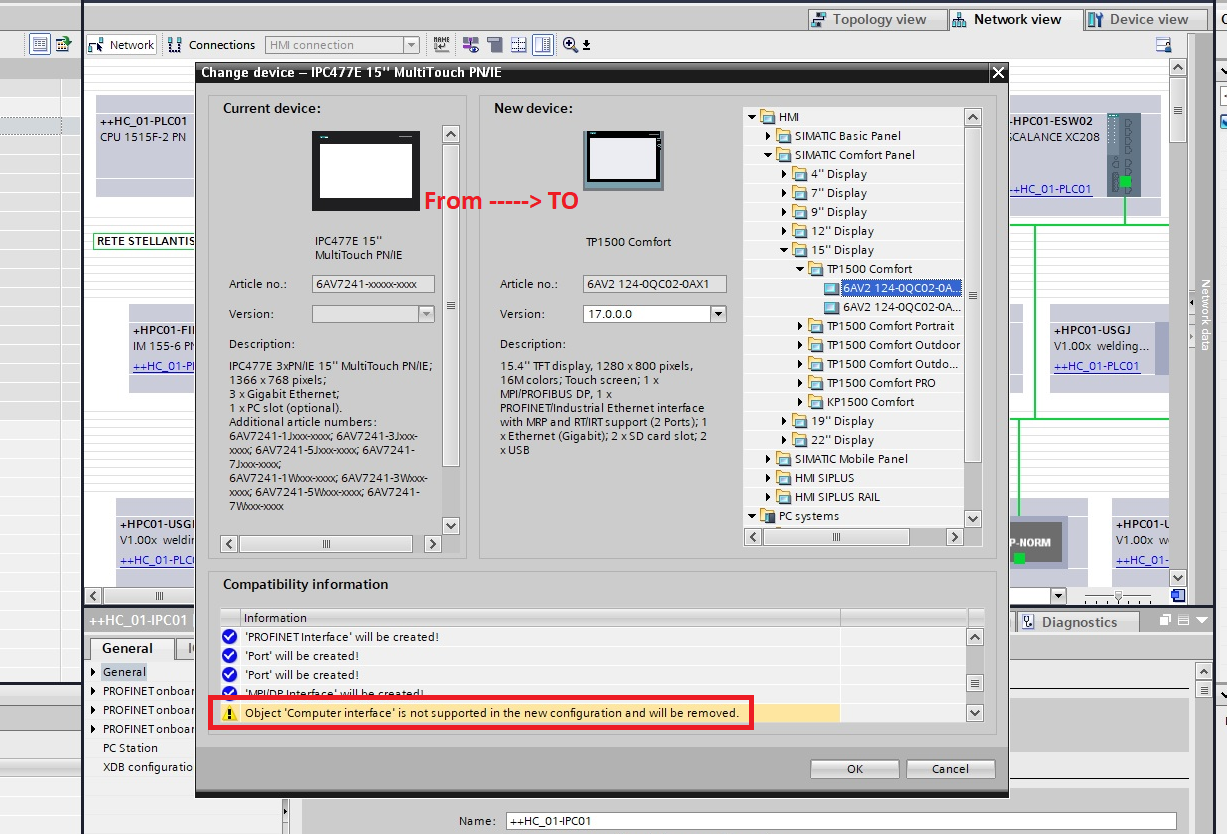The width and height of the screenshot is (1227, 834).
Task: Collapse the TP1500 Comfort tree node
Action: (x=800, y=269)
